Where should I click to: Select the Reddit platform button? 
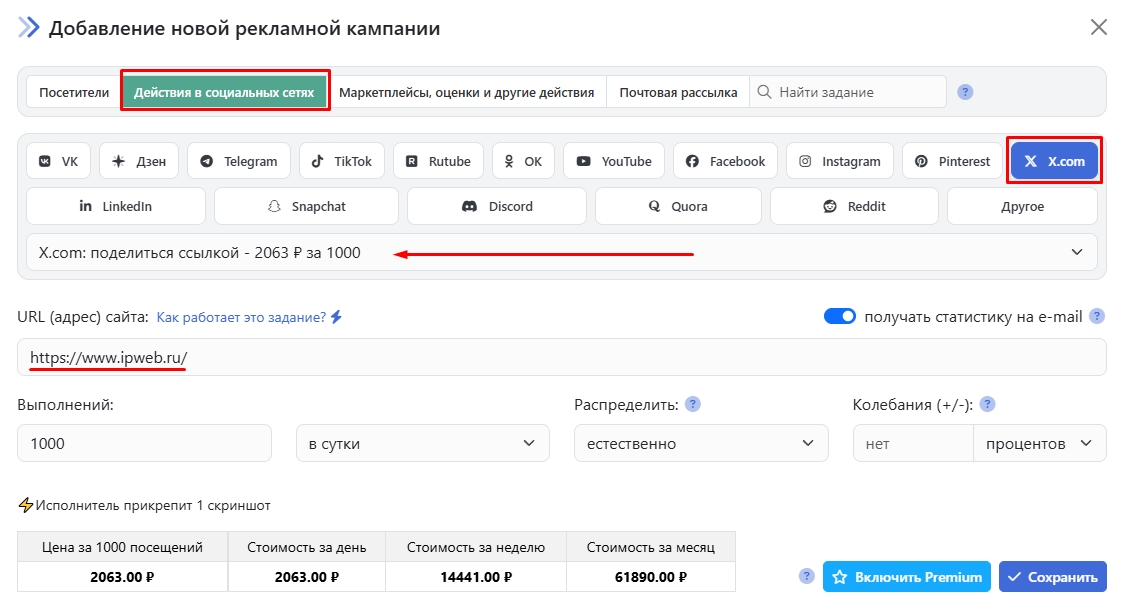(853, 206)
